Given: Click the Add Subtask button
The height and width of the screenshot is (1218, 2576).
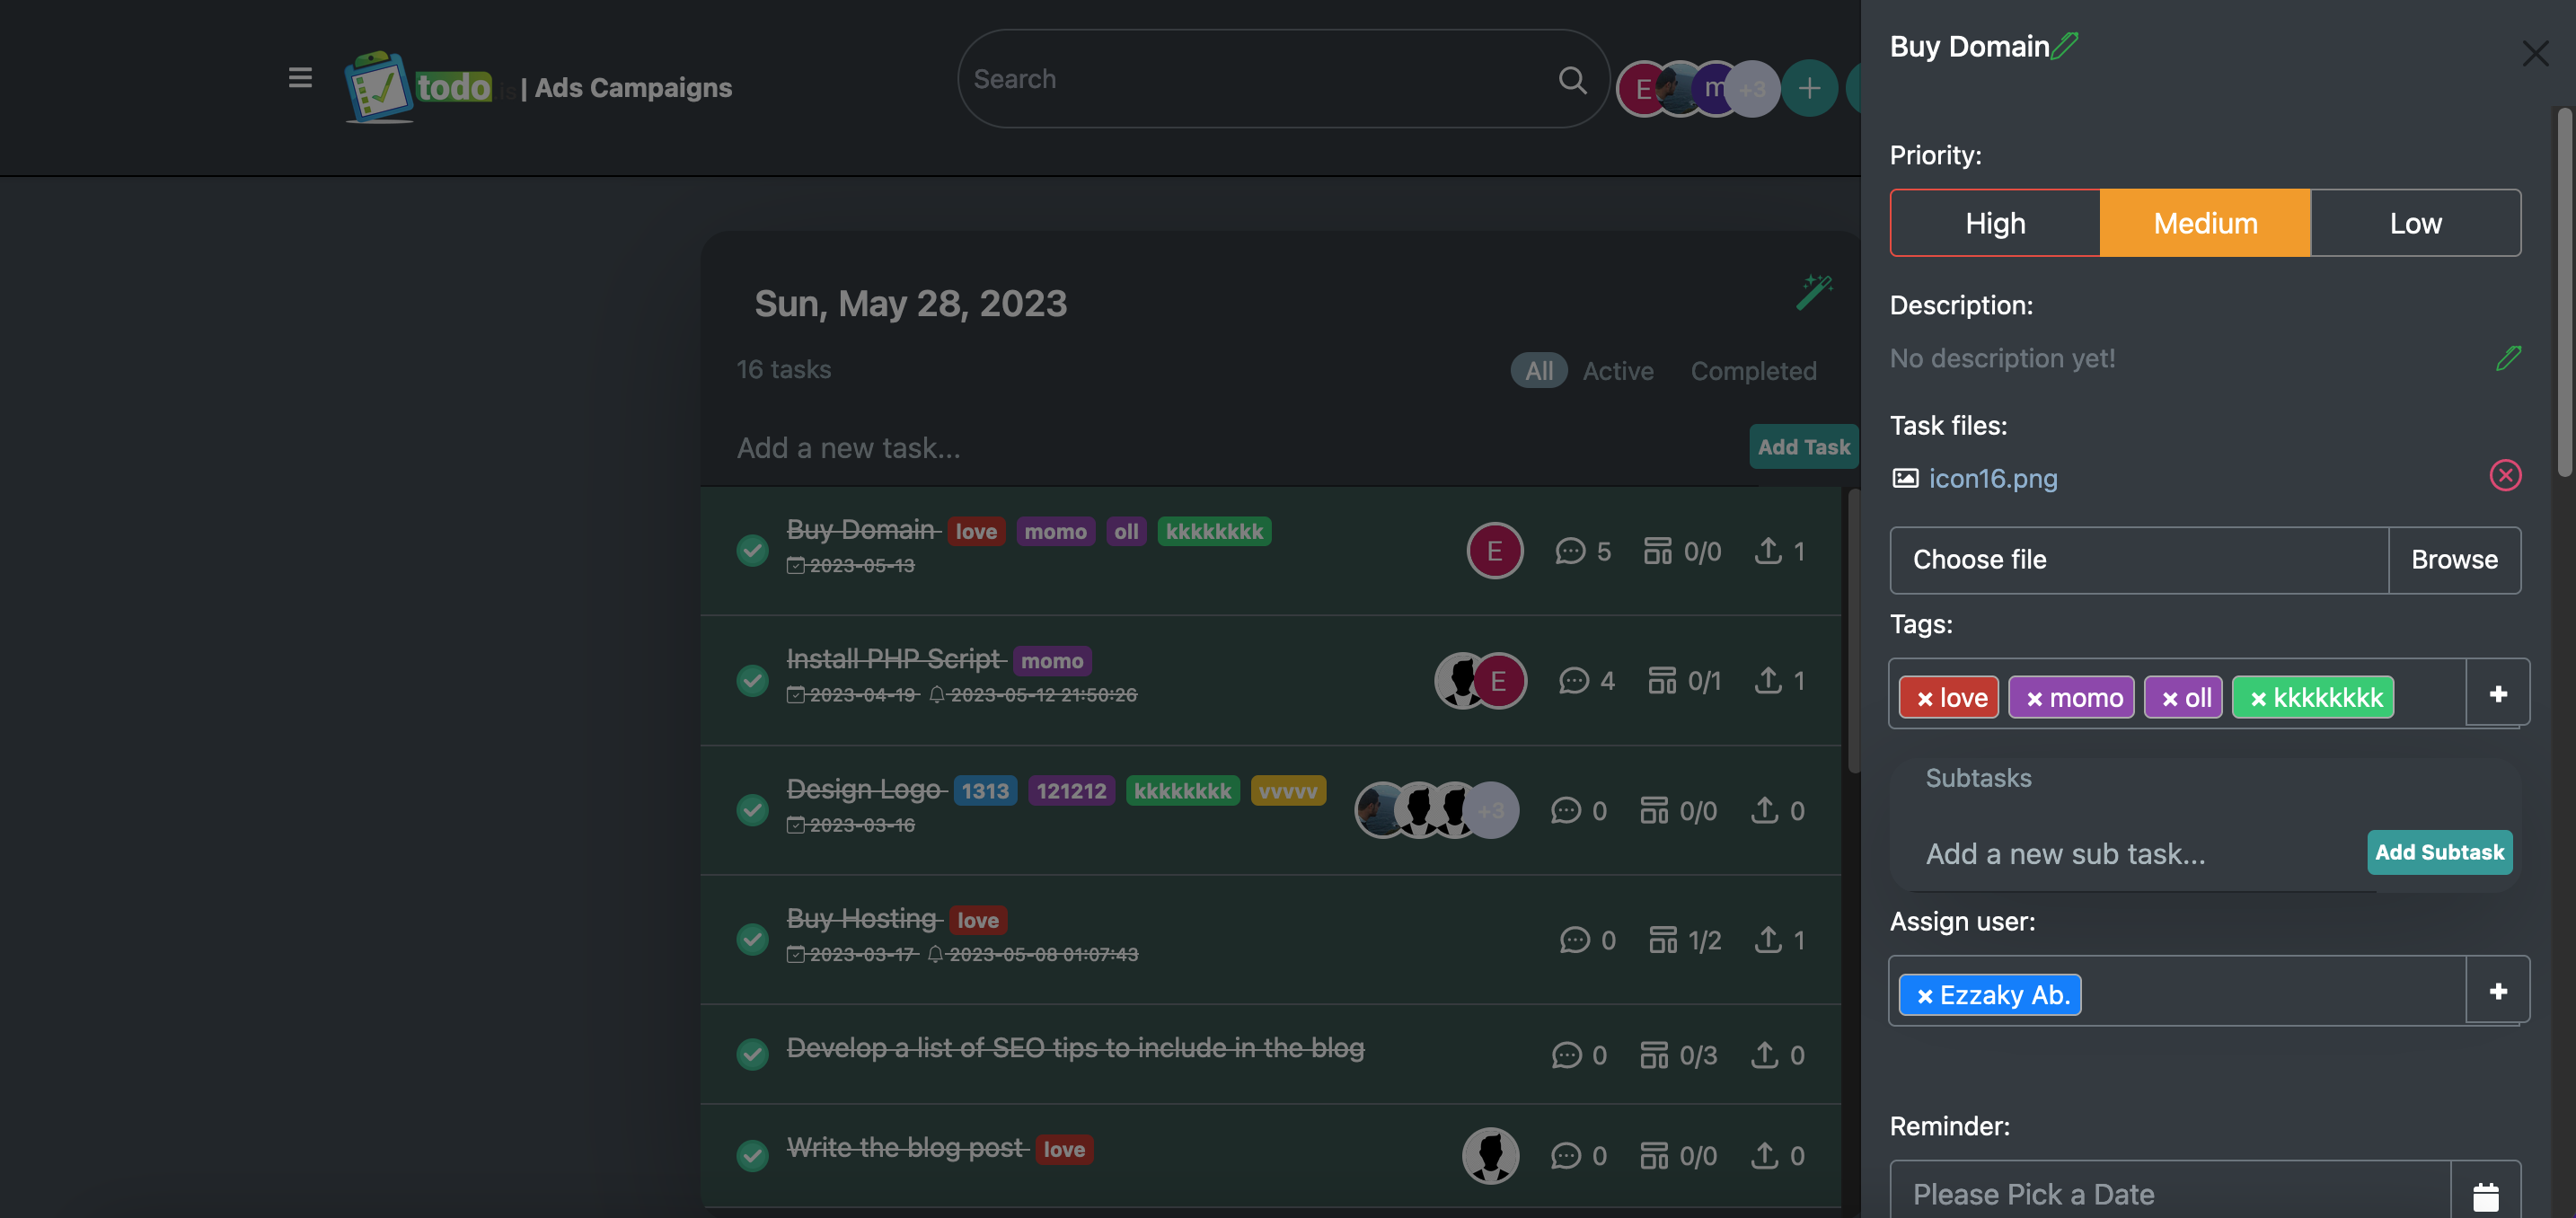Looking at the screenshot, I should click(2439, 852).
